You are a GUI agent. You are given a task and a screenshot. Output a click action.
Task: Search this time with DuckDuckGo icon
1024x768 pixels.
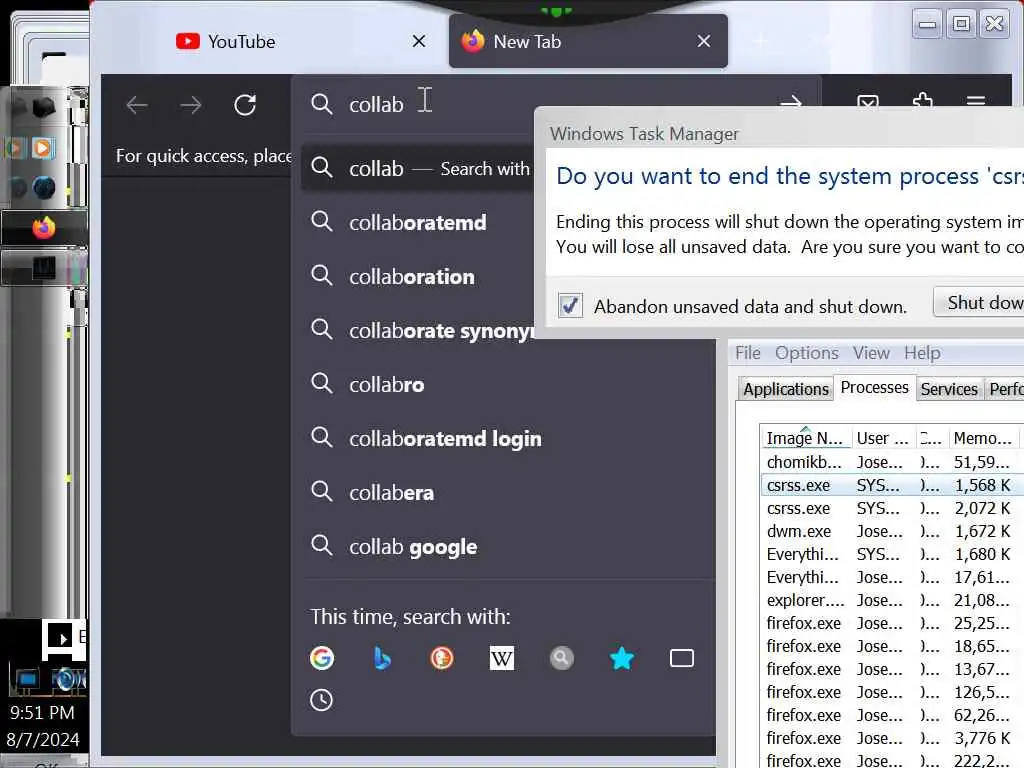[x=442, y=658]
